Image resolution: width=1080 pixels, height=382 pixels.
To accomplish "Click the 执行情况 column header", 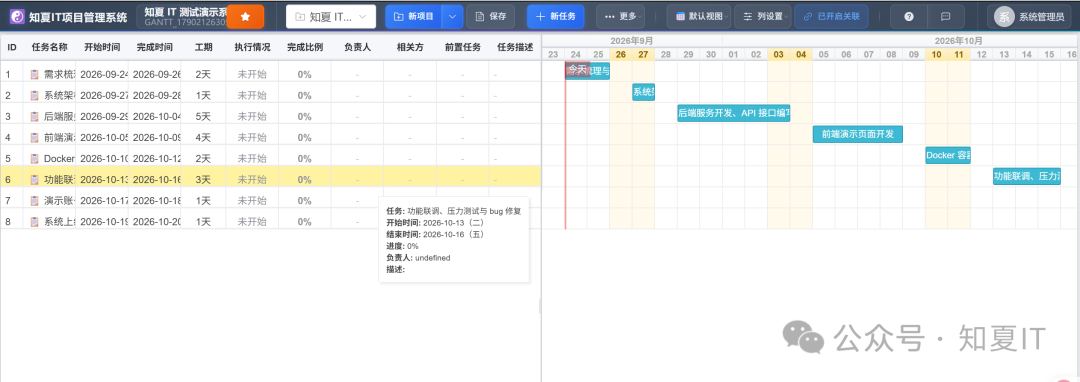I will point(252,47).
